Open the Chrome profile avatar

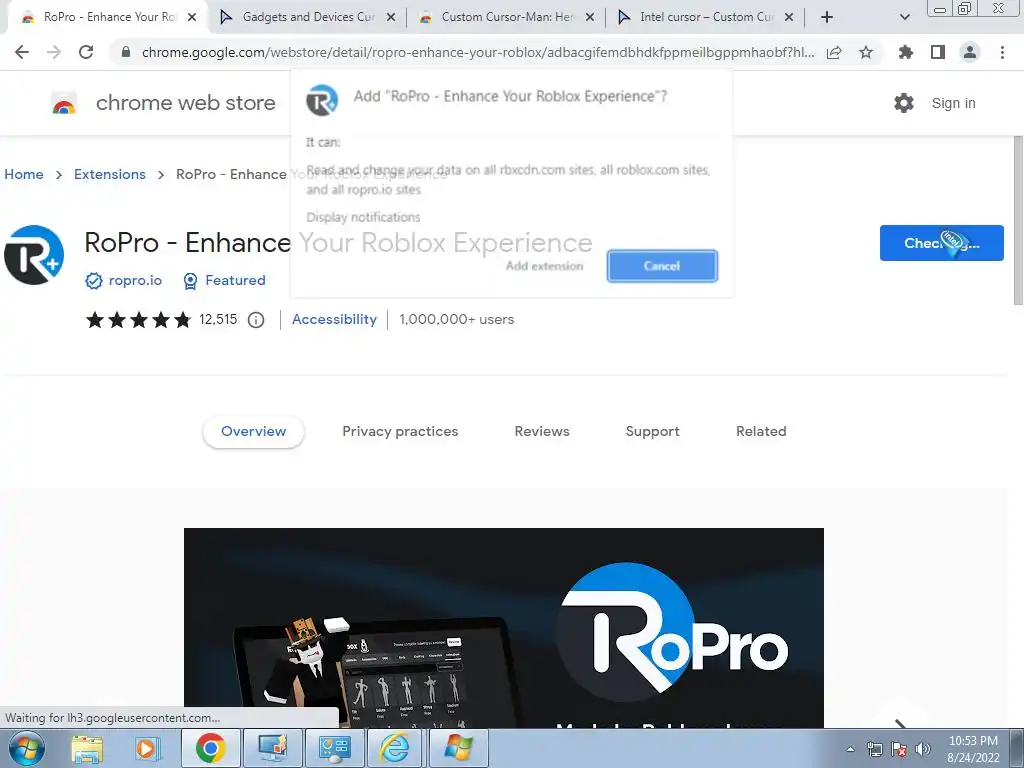(970, 52)
